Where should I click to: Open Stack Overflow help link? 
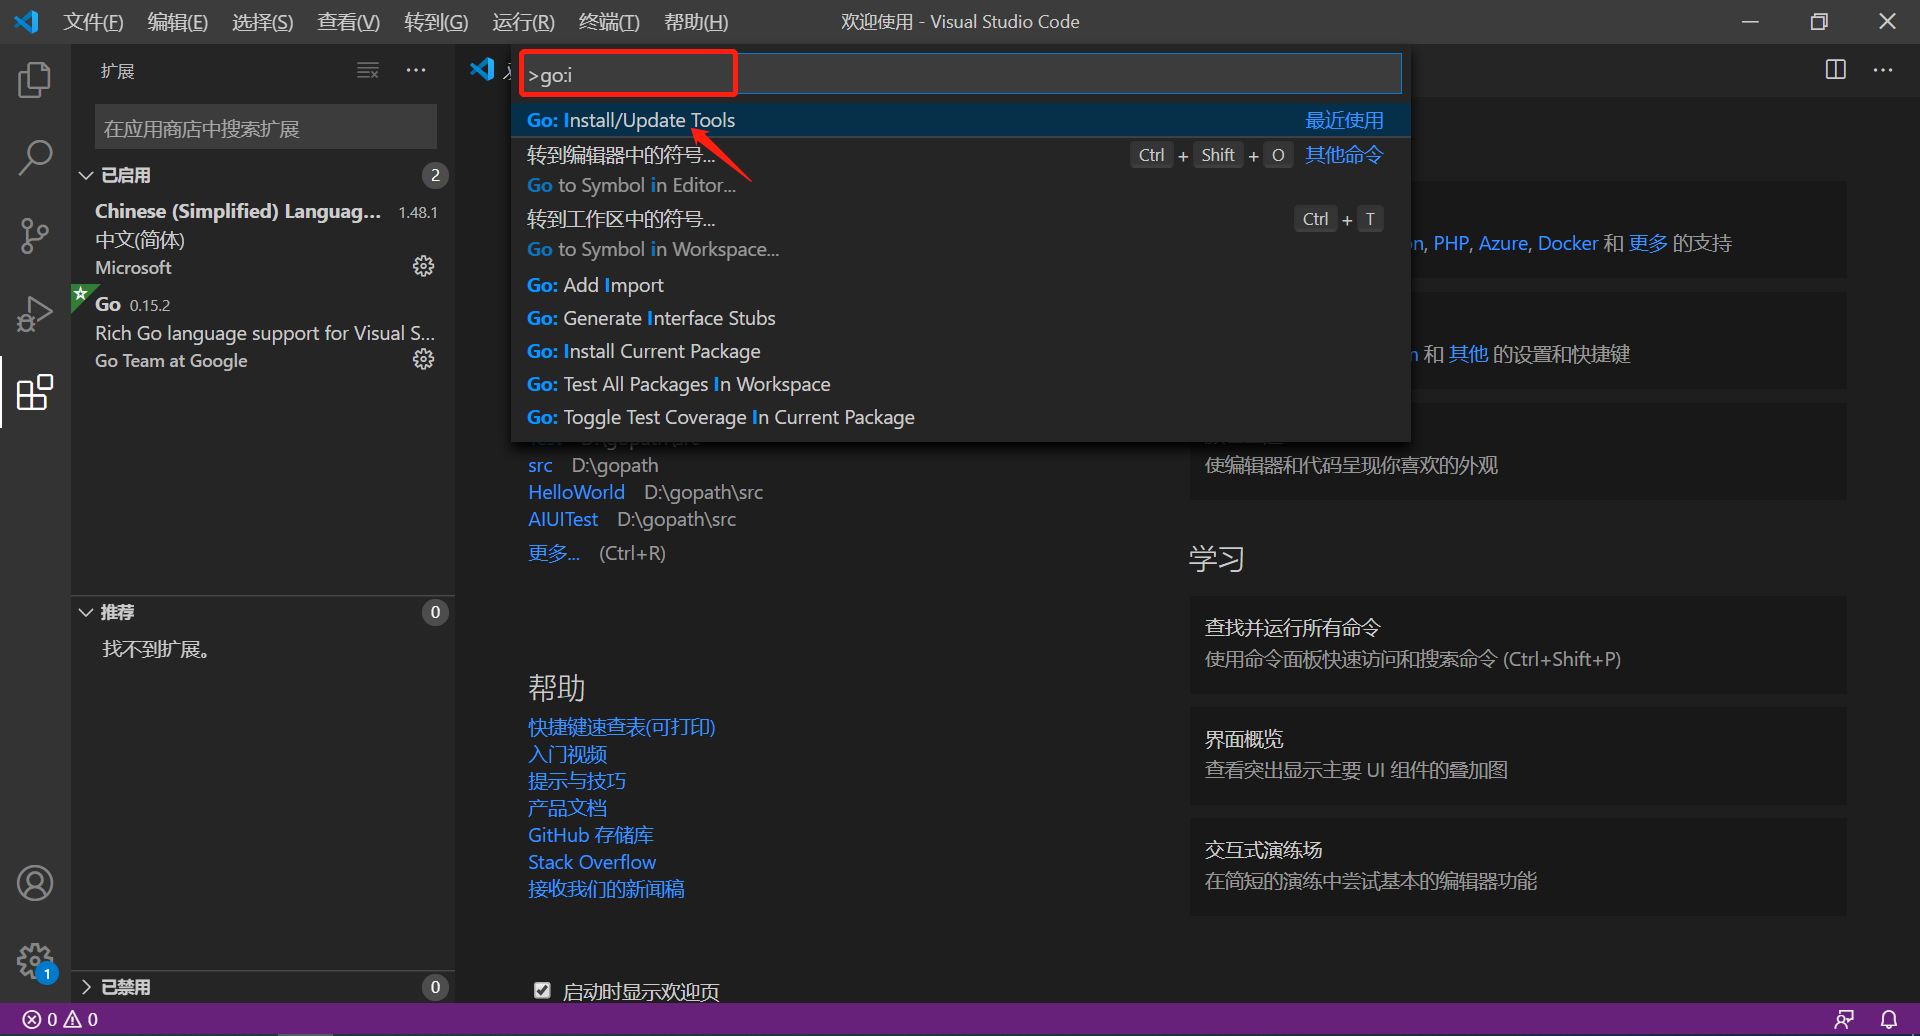[x=592, y=862]
